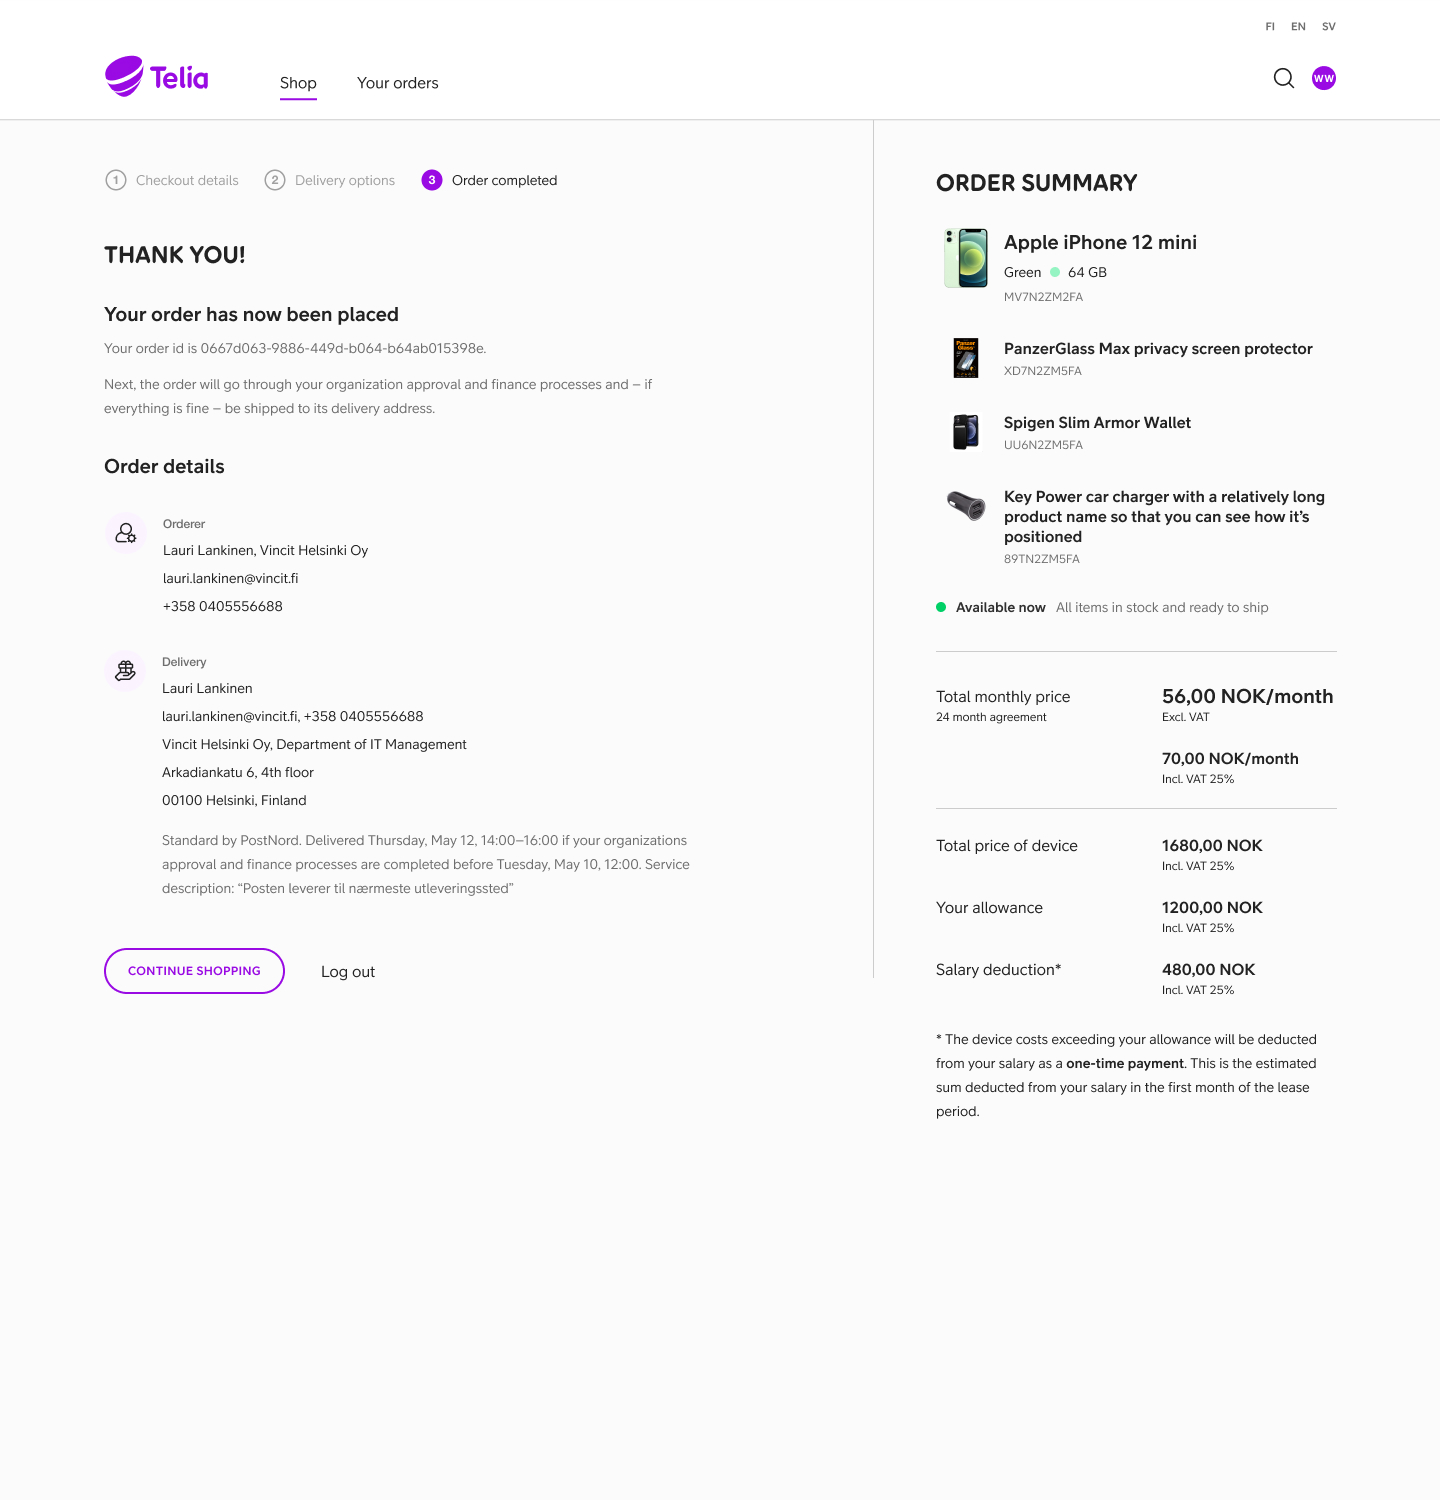Open the PanzerGlass screen protector thumbnail
This screenshot has height=1500, width=1440.
pyautogui.click(x=966, y=358)
